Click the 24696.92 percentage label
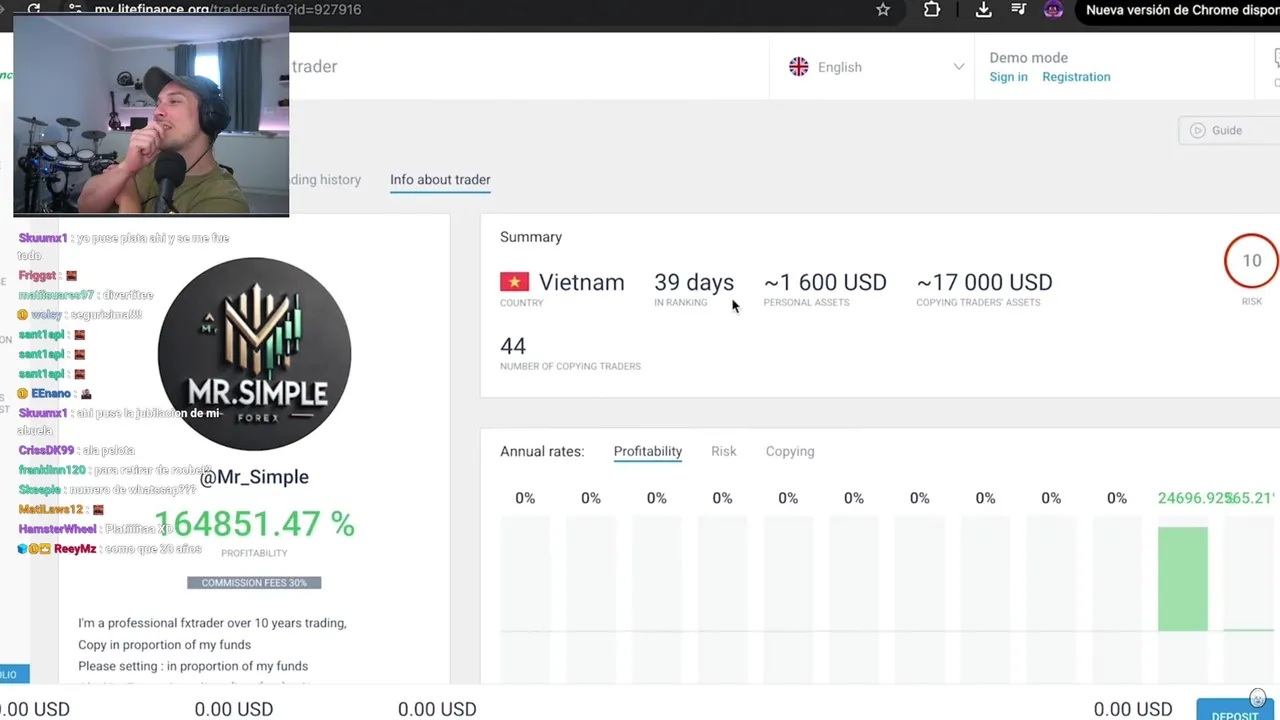This screenshot has width=1280, height=720. [1194, 498]
